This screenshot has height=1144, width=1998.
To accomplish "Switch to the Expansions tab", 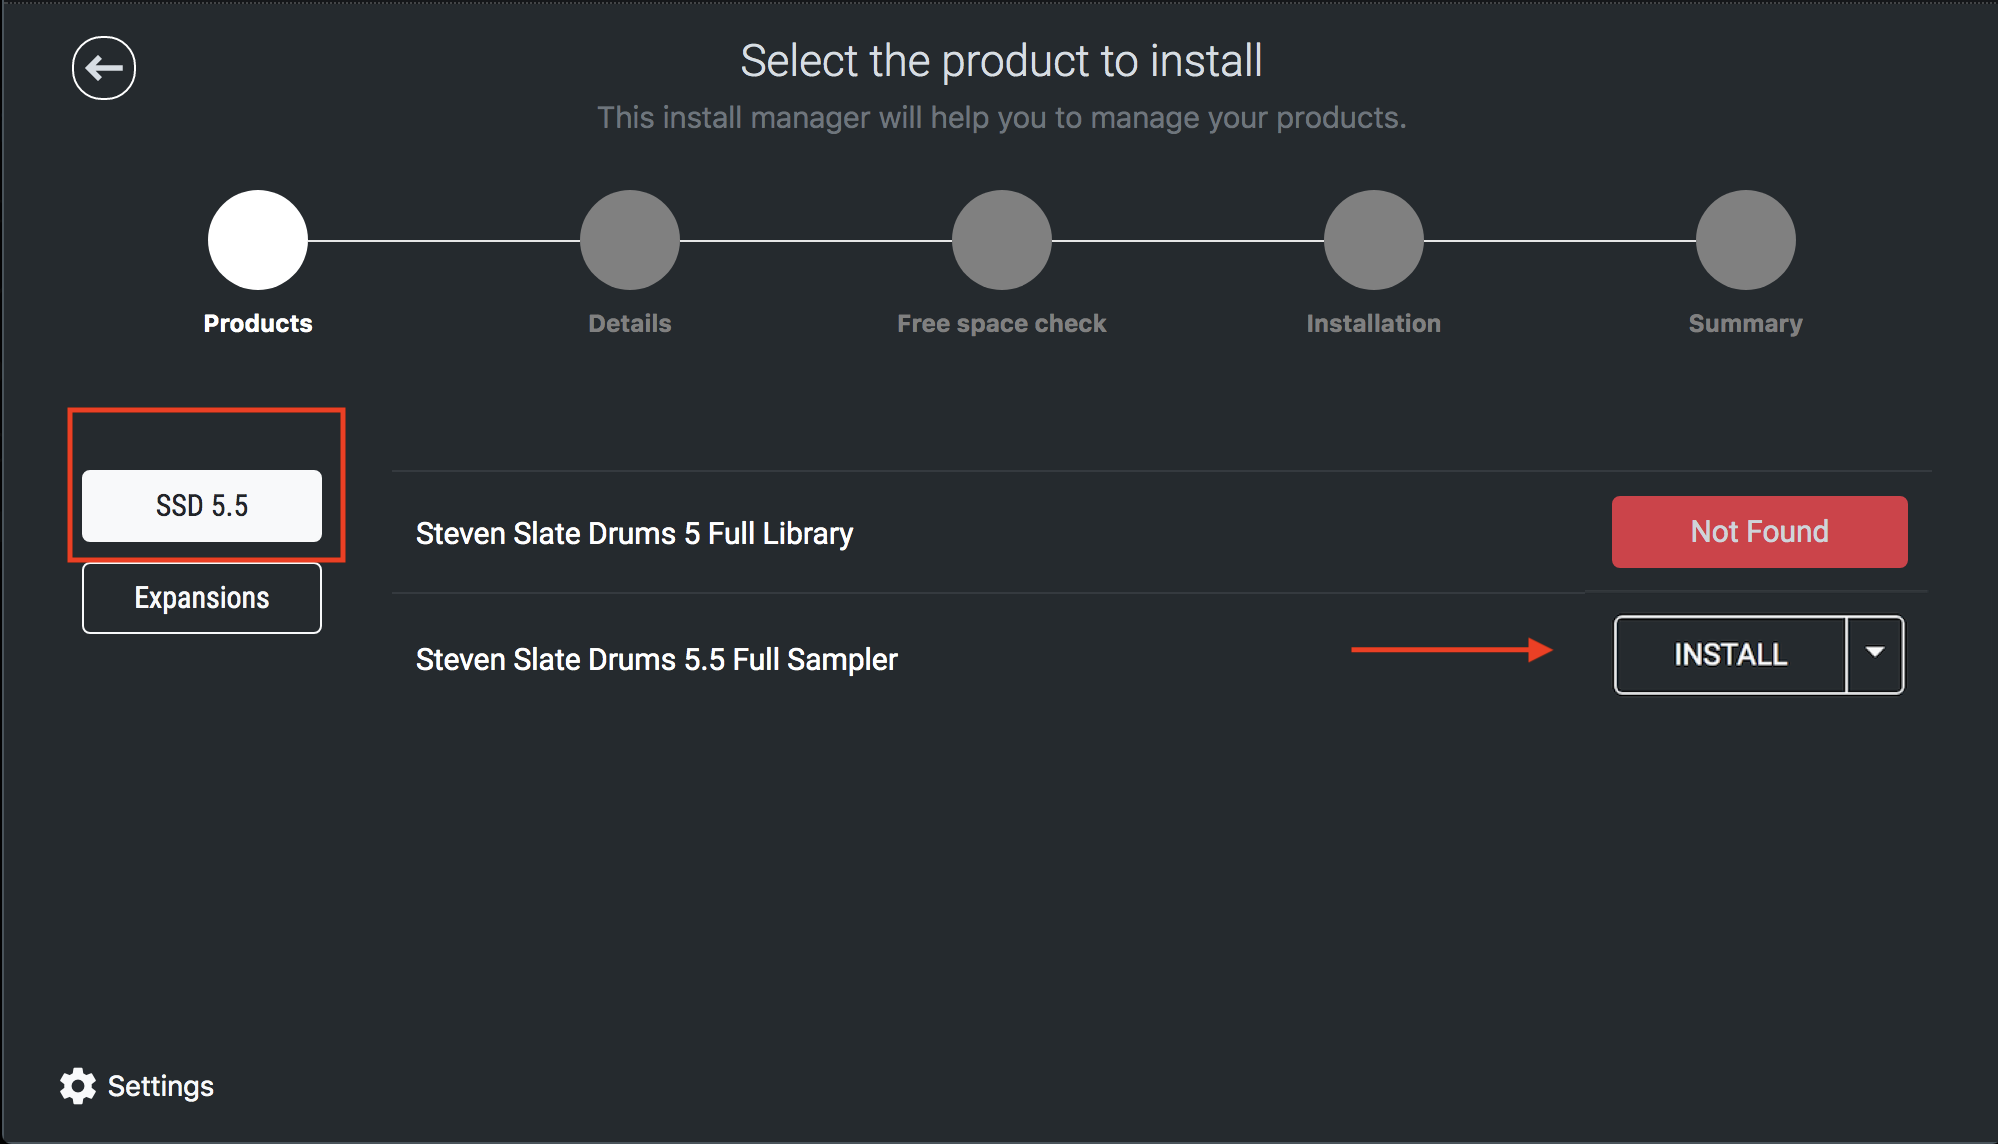I will click(x=202, y=598).
